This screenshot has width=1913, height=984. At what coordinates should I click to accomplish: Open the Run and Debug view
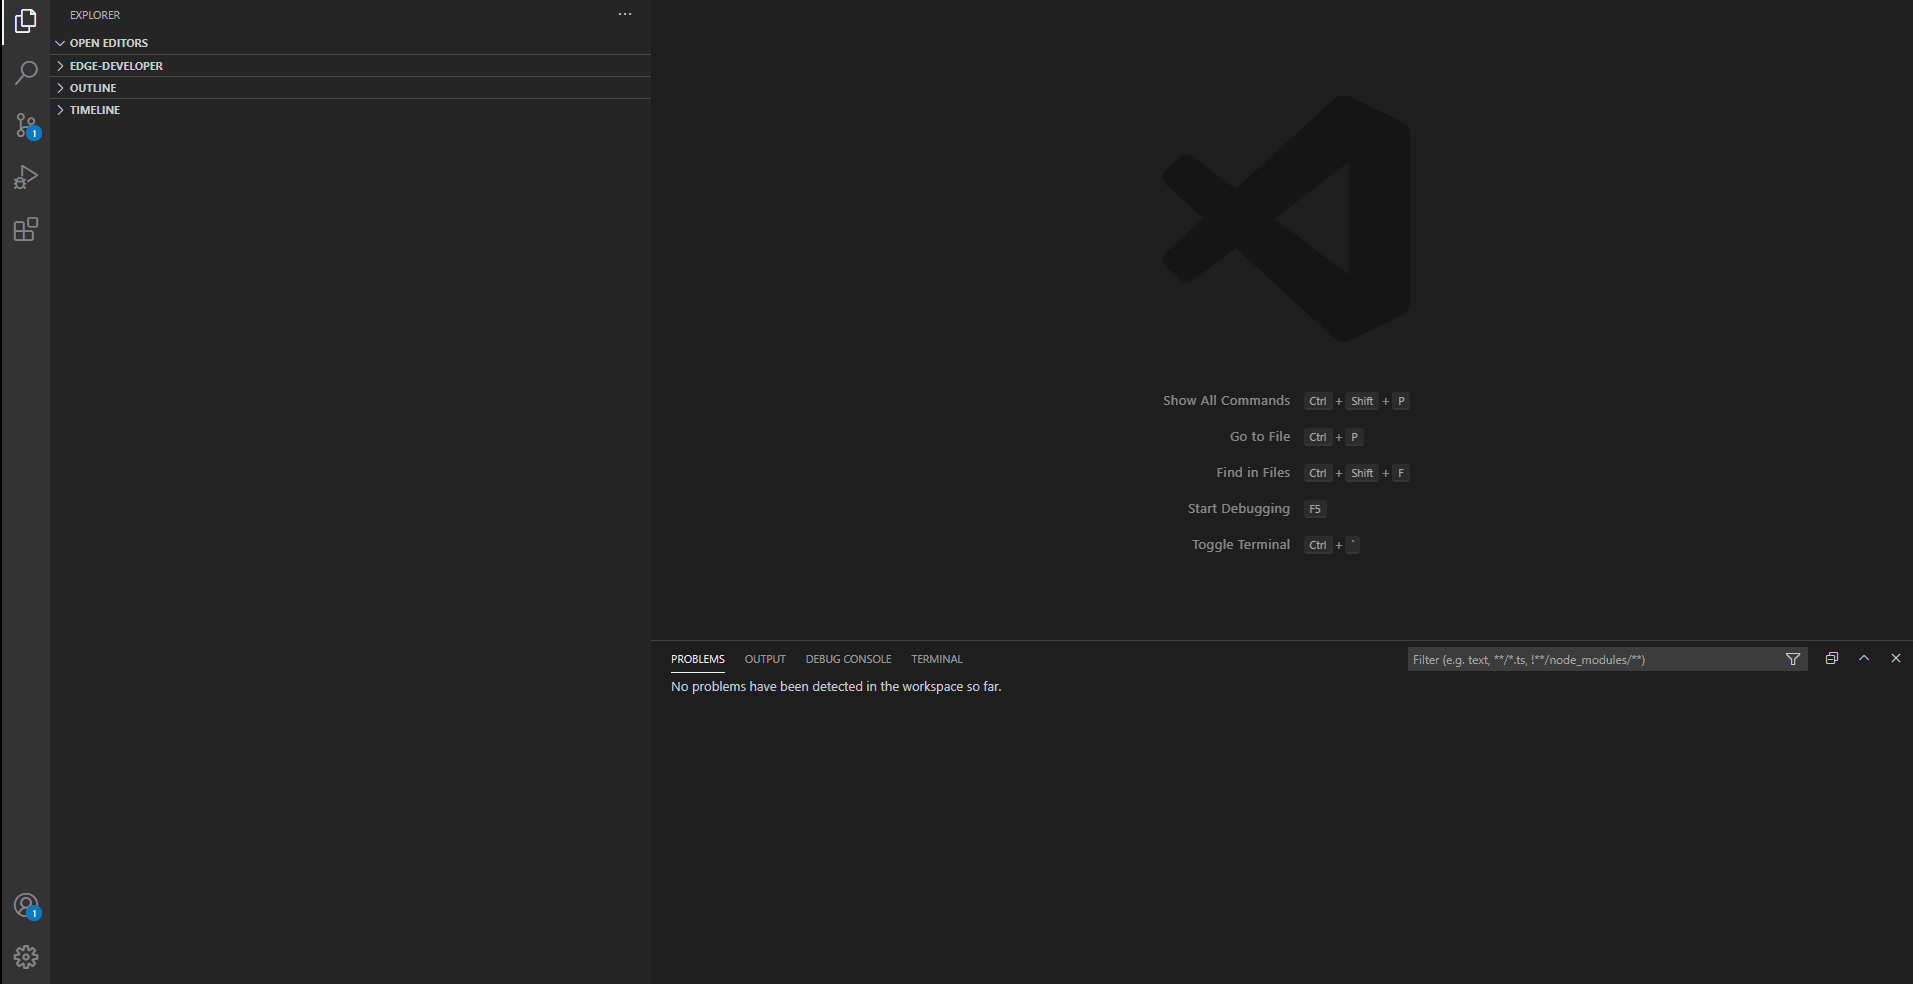pos(26,178)
